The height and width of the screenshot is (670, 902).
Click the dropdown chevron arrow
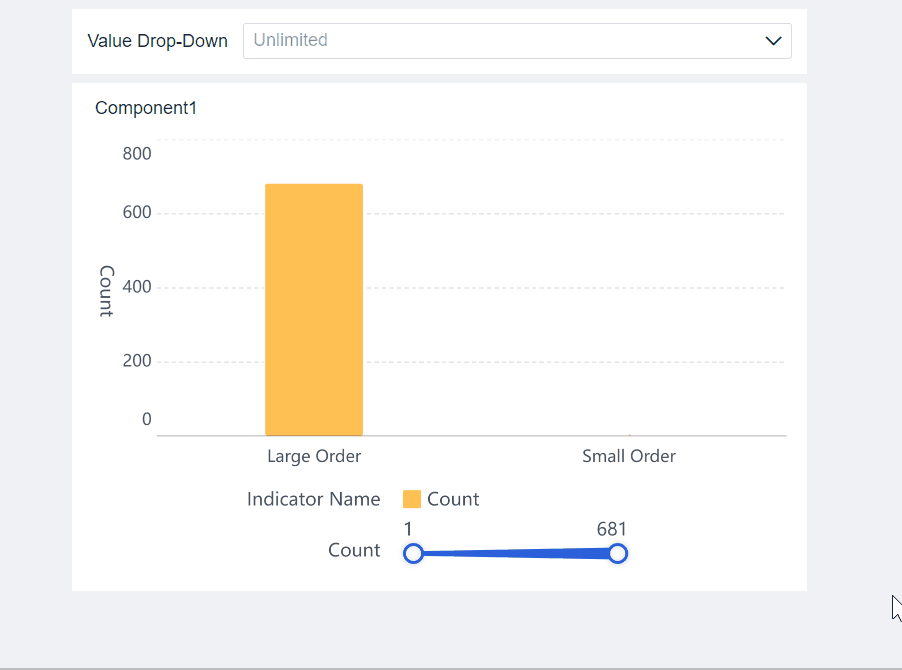click(773, 41)
